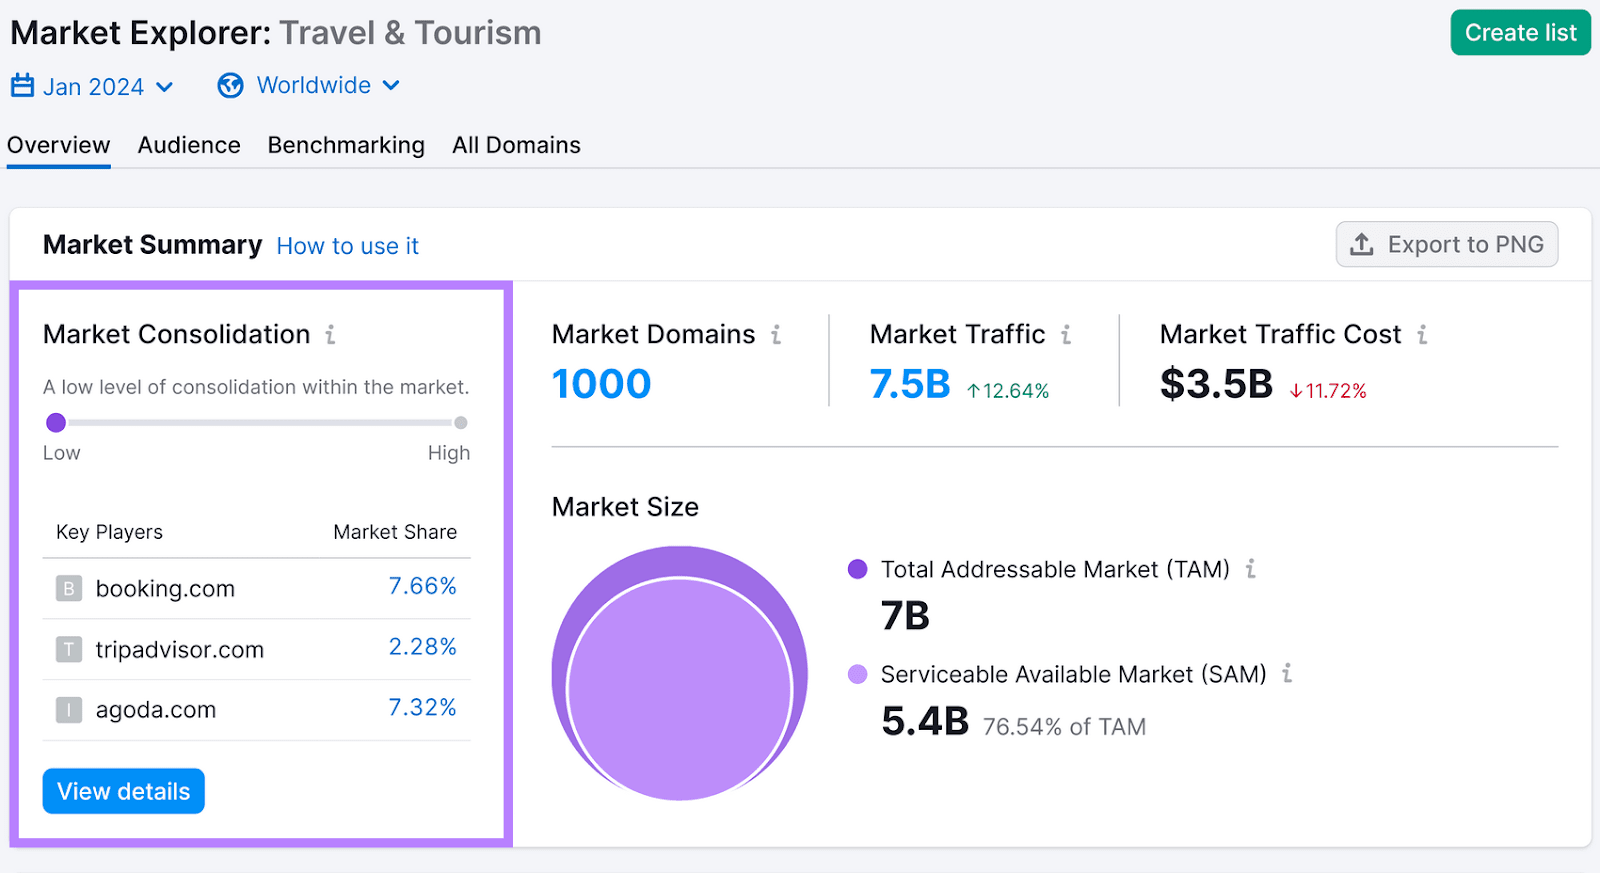Open the Jan 2024 date dropdown
Screen dimensions: 1600x873
pos(93,87)
